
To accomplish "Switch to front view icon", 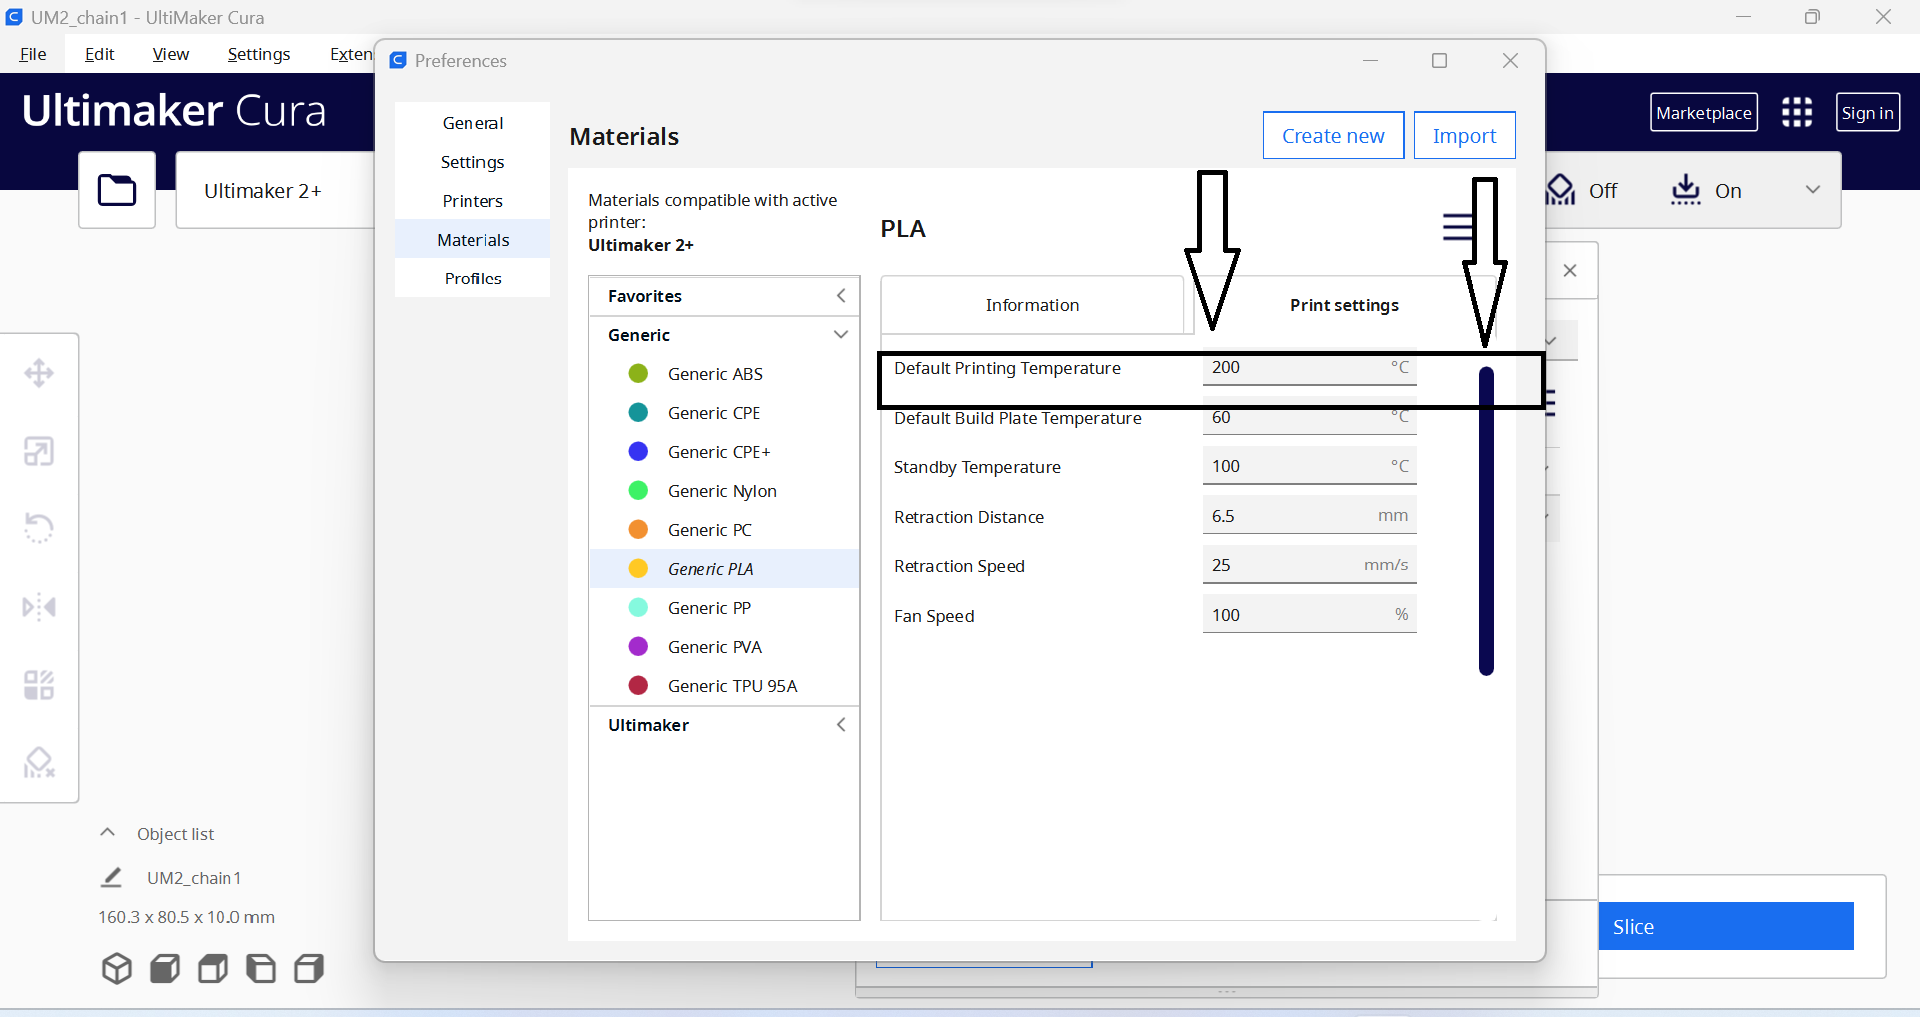I will (165, 968).
